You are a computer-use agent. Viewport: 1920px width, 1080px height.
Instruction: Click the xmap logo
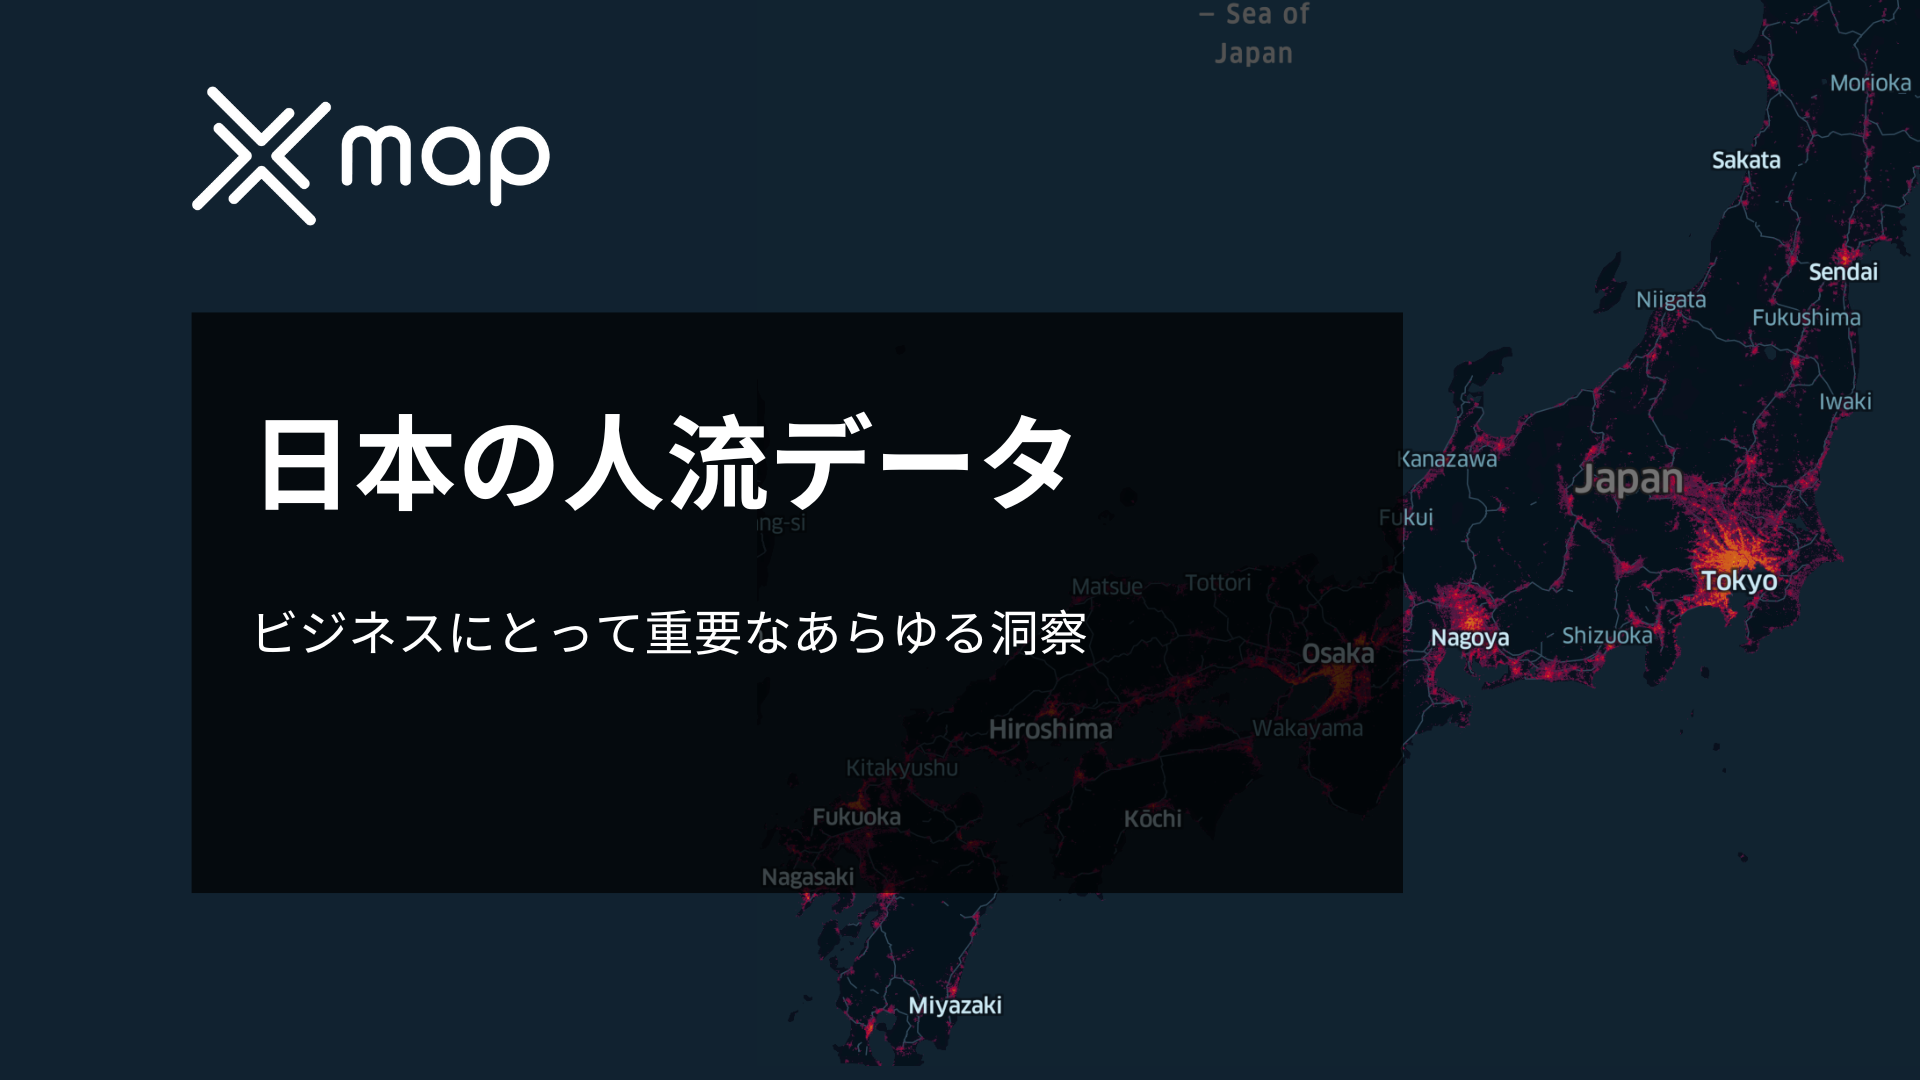coord(371,155)
